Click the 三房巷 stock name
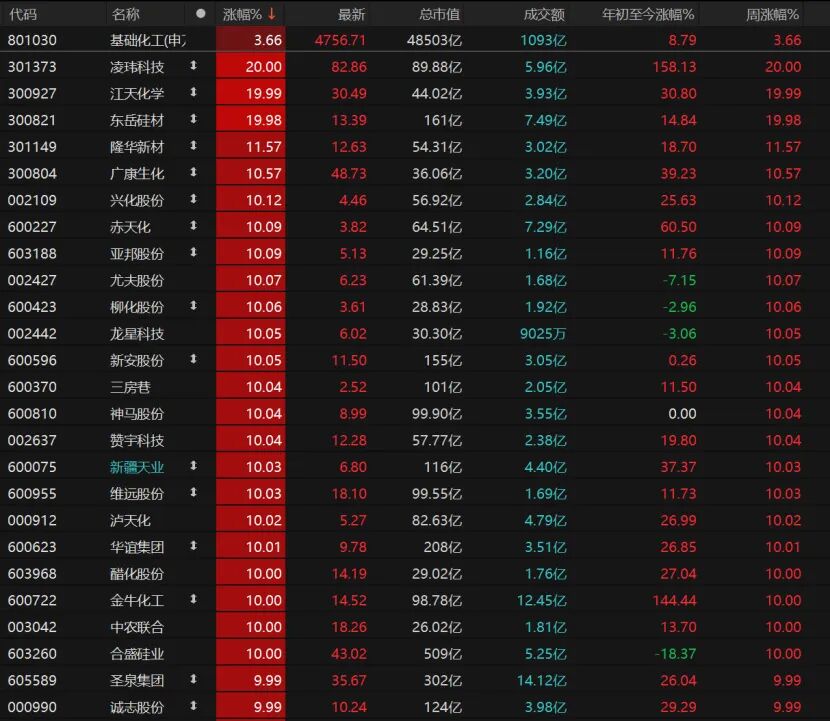The width and height of the screenshot is (830, 721). 130,387
